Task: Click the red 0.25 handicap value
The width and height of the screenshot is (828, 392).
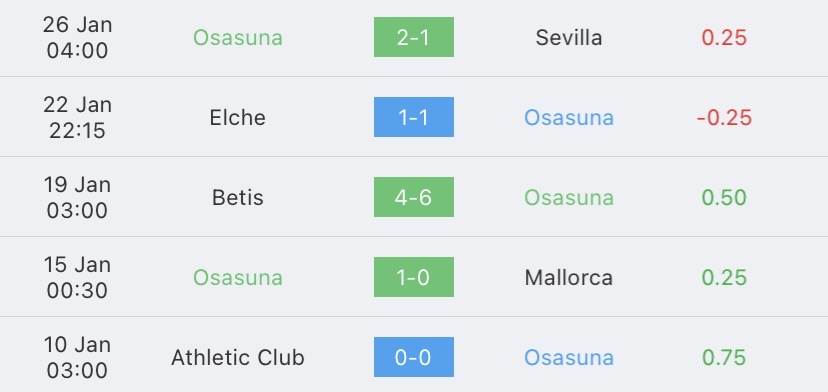Action: tap(724, 38)
